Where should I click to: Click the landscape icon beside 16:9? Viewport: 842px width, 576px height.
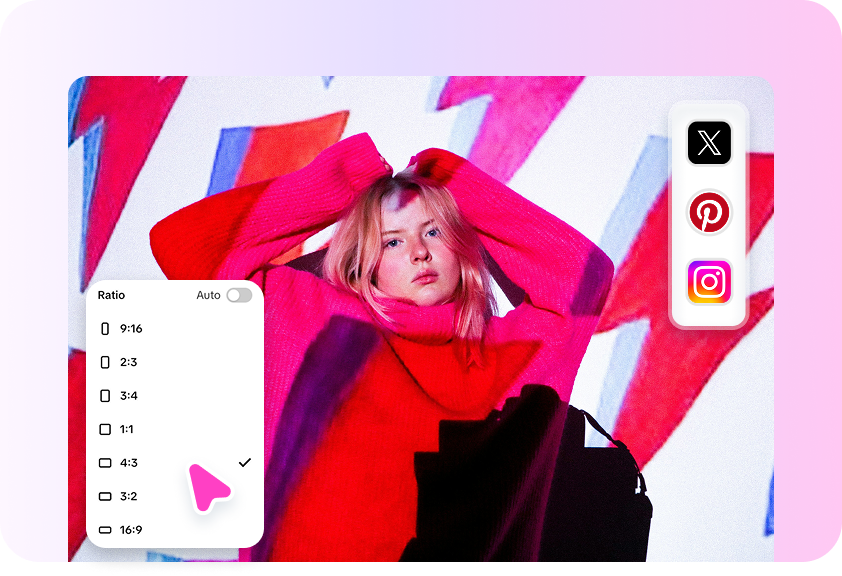click(106, 530)
